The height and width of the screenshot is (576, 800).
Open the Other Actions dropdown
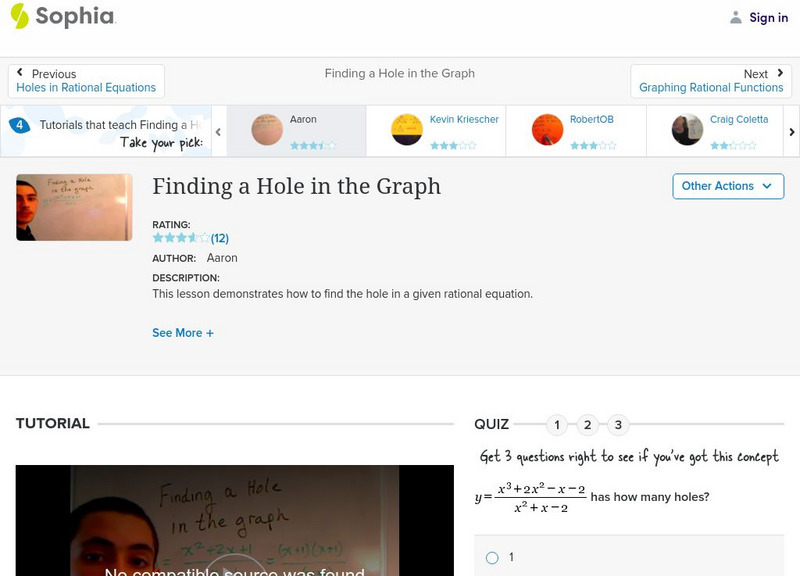(x=727, y=186)
